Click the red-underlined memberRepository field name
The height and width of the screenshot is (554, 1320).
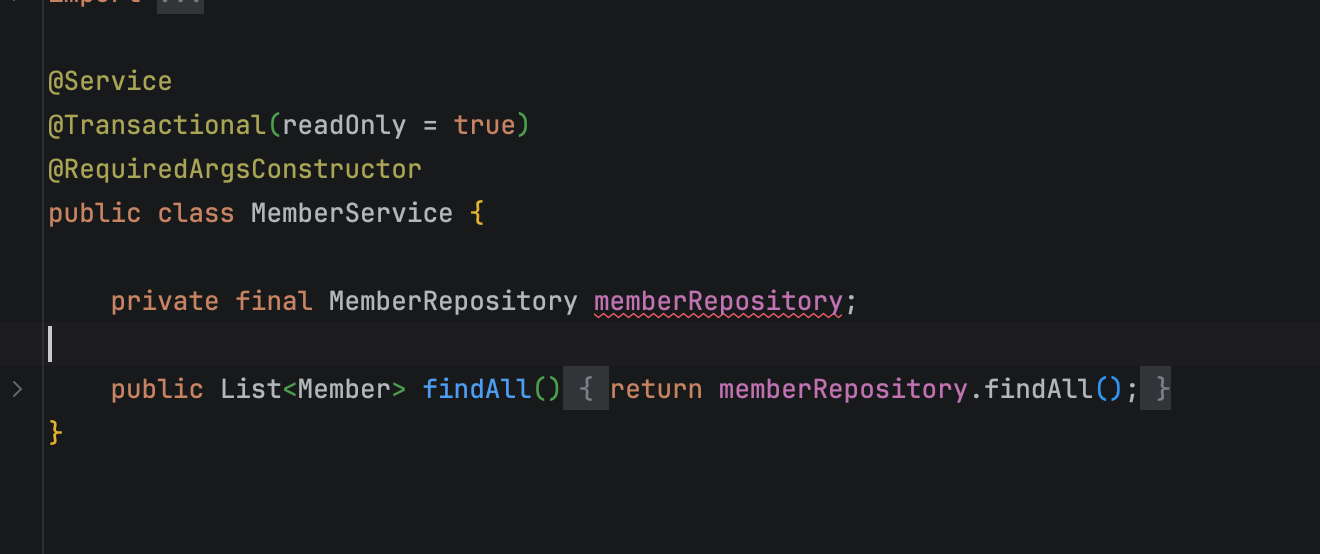718,301
